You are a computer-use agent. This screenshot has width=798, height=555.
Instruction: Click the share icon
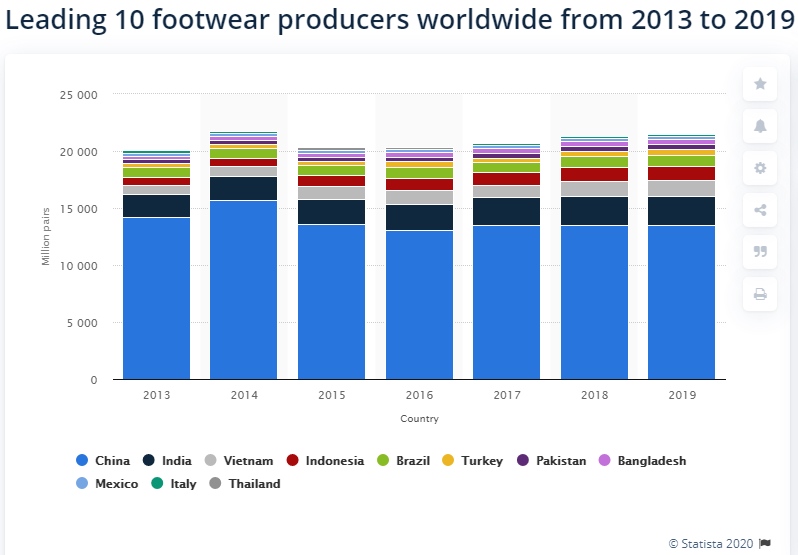760,210
